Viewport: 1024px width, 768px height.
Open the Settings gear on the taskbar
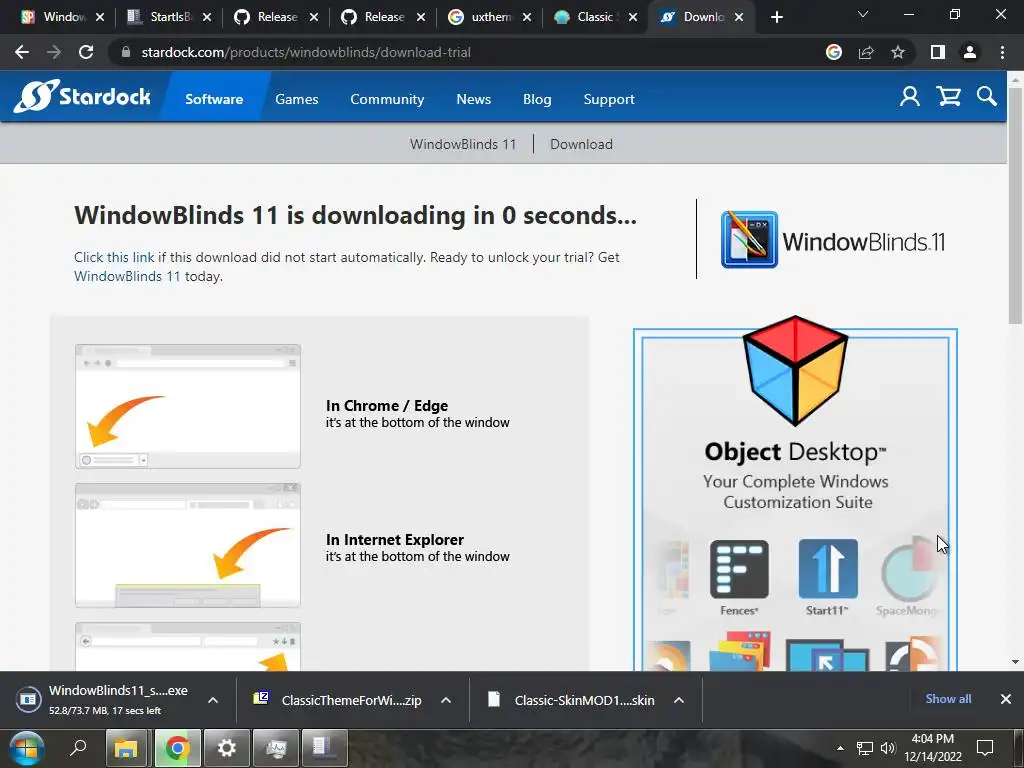(x=227, y=748)
